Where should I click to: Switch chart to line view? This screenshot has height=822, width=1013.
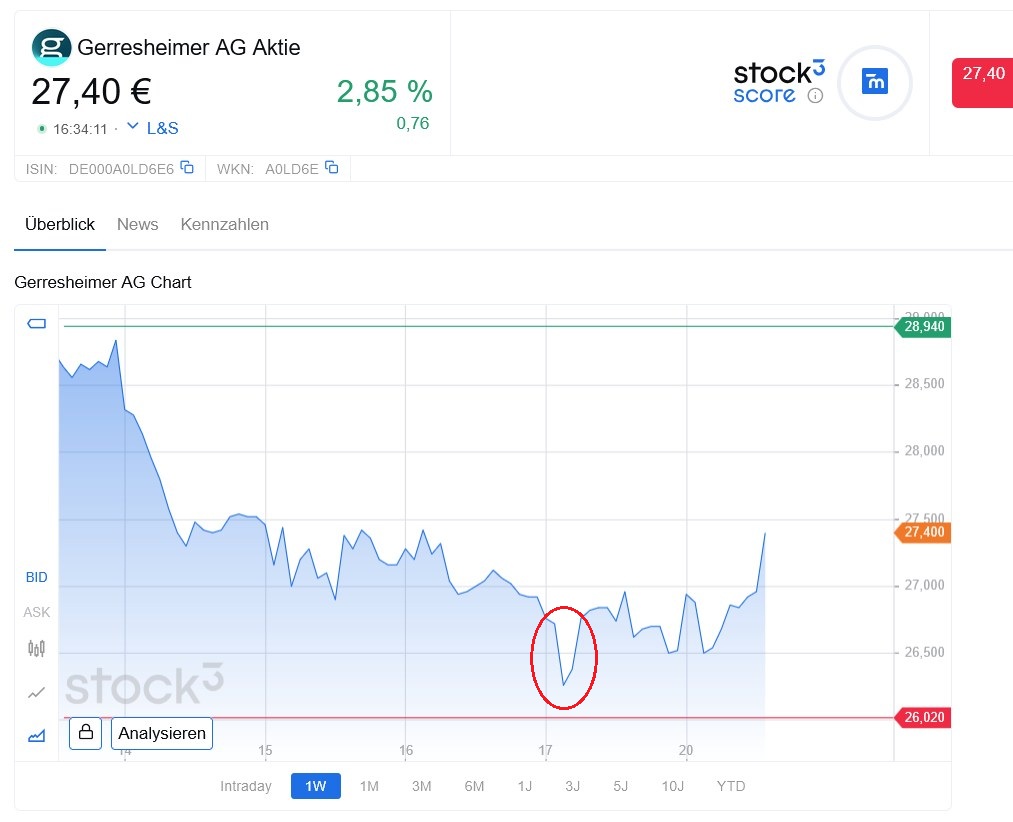click(37, 692)
